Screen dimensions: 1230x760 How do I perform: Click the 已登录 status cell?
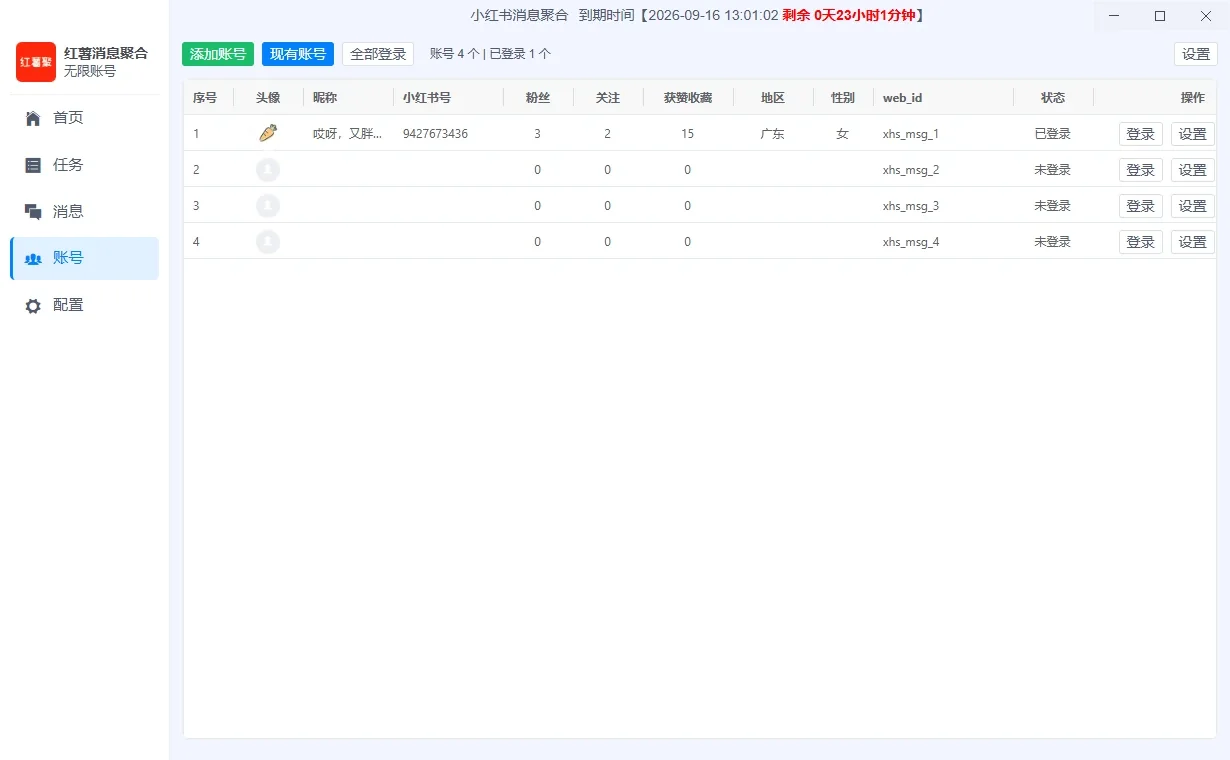pos(1053,134)
